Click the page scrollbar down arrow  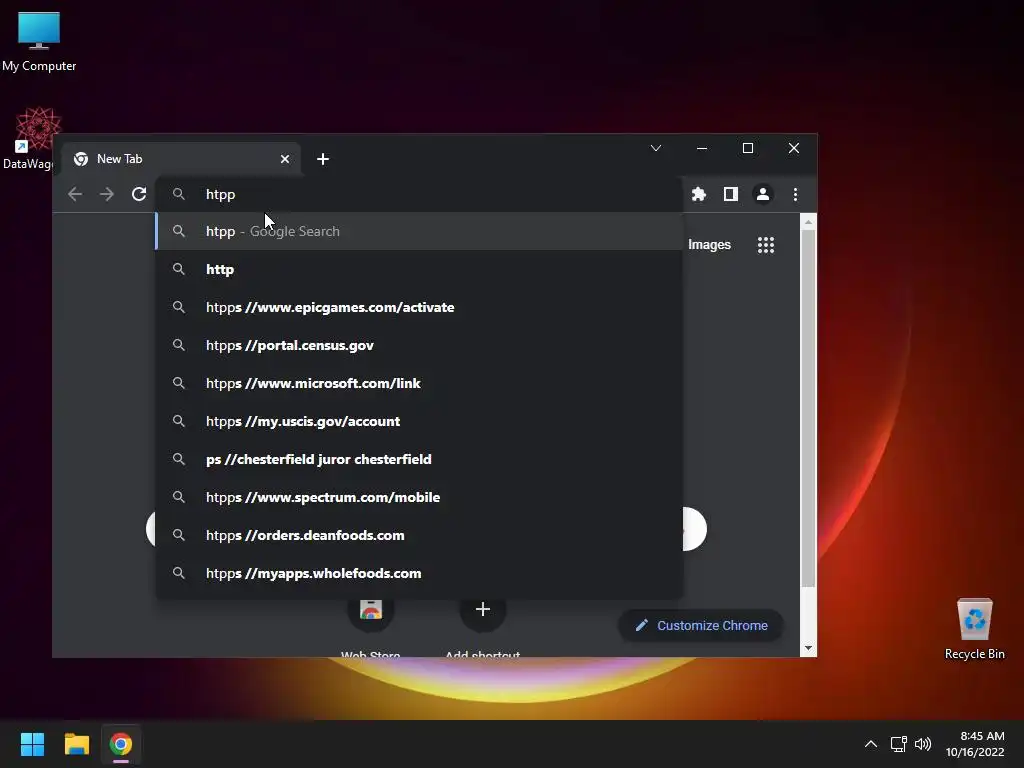[x=808, y=648]
